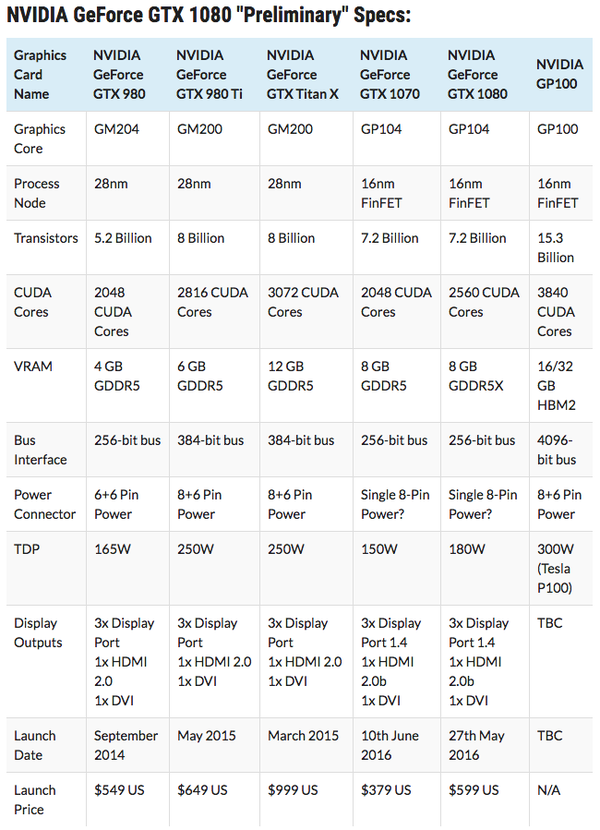Click the Display Outputs row label
600x830 pixels.
coord(38,633)
